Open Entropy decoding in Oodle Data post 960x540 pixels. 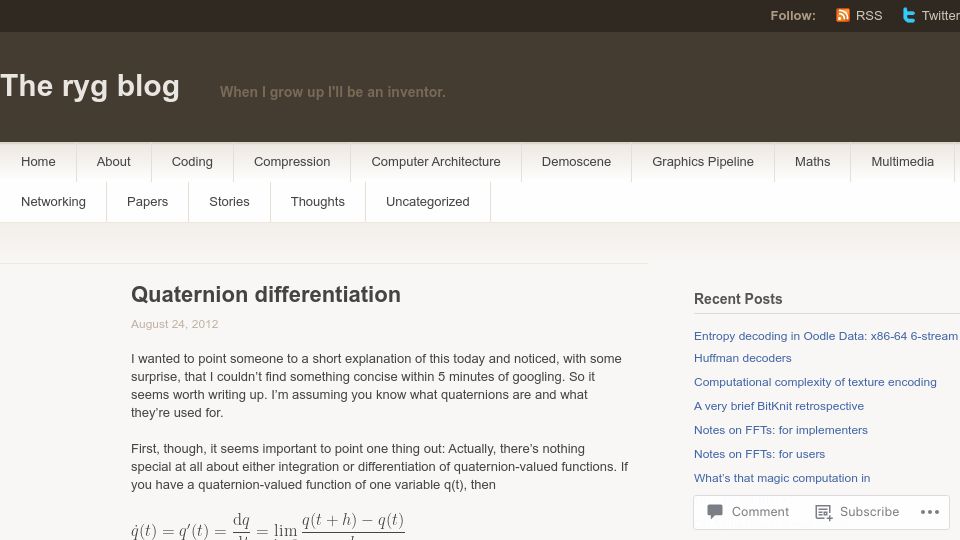tap(825, 347)
